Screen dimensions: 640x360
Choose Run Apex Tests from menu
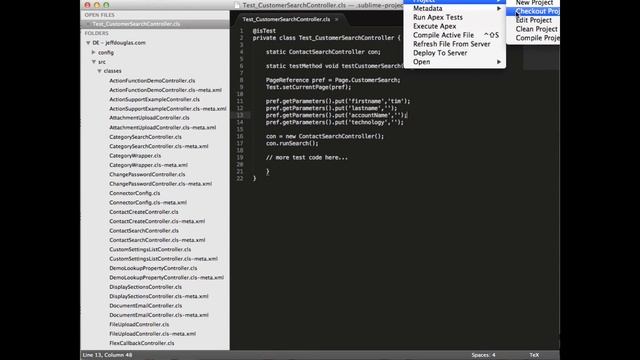454,18
